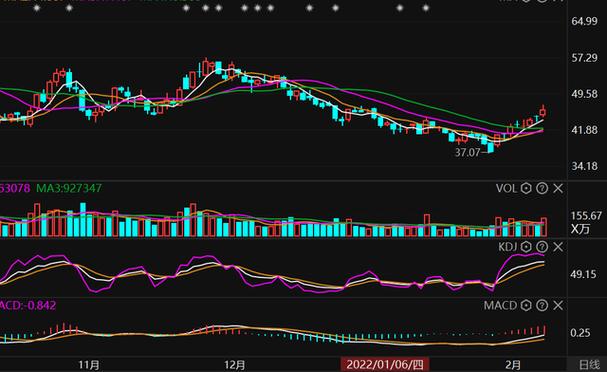The image size is (607, 372).
Task: Click the MACD indicator label
Action: pyautogui.click(x=500, y=305)
